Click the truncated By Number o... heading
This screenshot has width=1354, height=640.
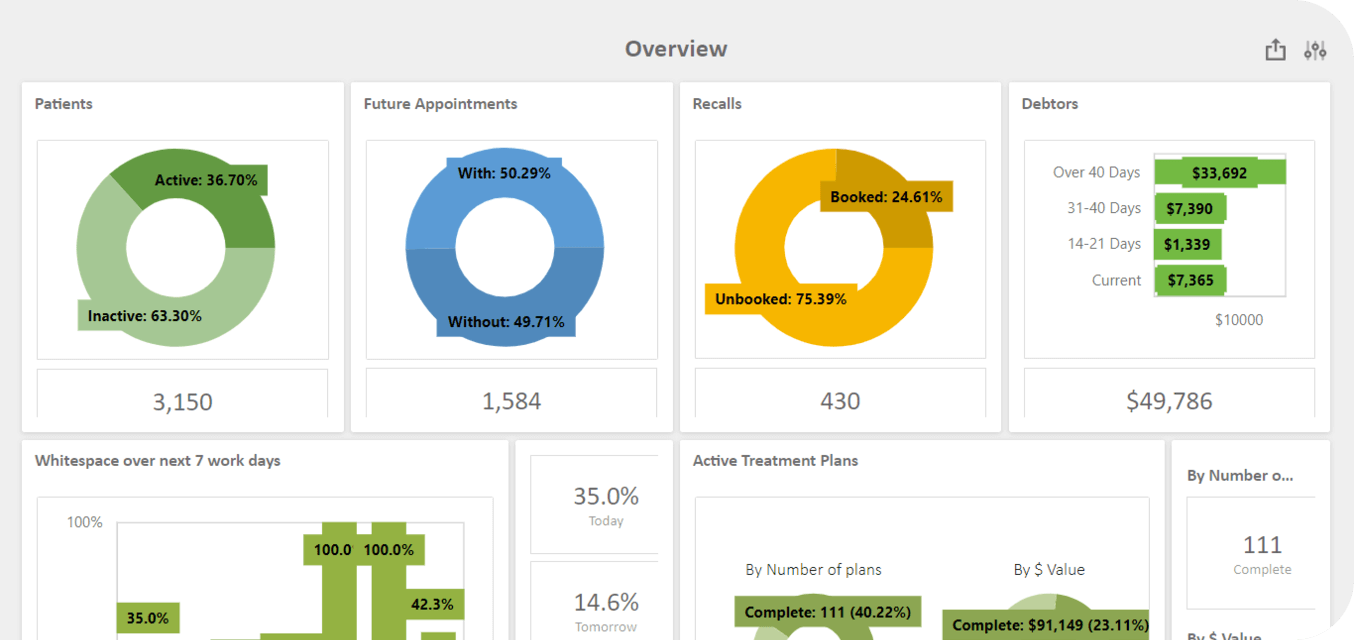click(1240, 476)
